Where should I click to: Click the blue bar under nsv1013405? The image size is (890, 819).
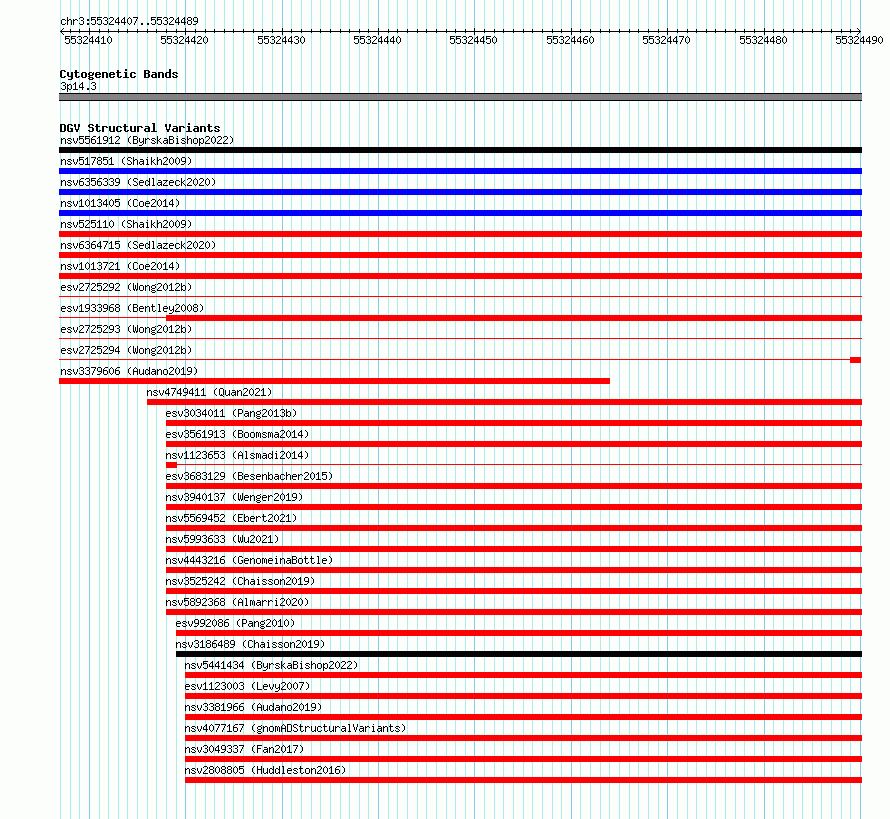pyautogui.click(x=460, y=213)
